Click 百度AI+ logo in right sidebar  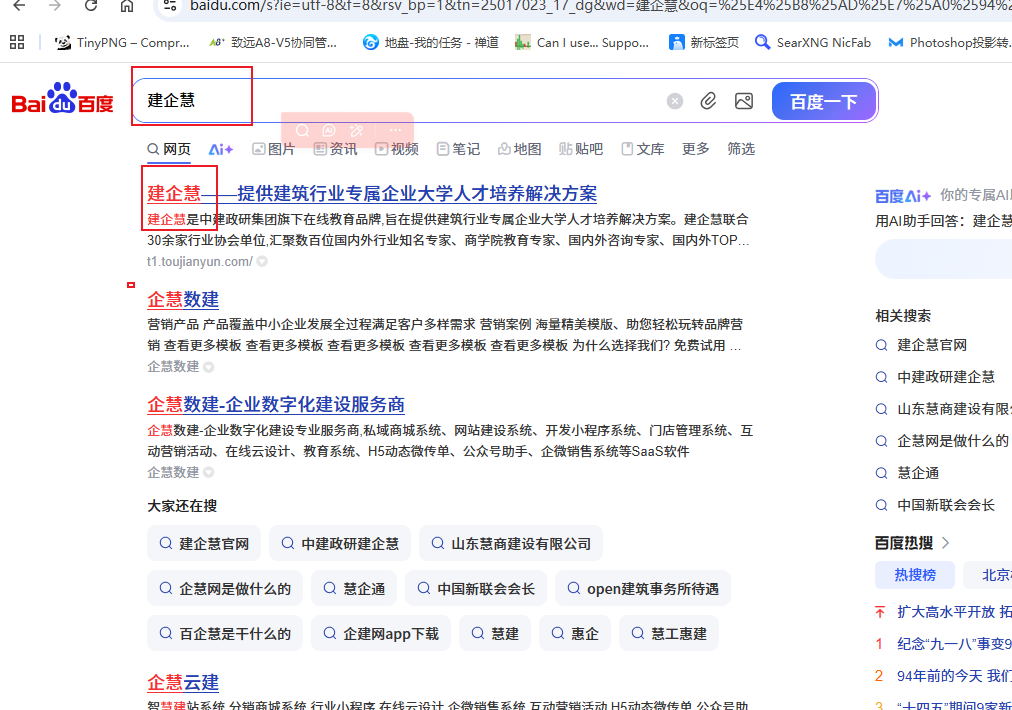[903, 196]
